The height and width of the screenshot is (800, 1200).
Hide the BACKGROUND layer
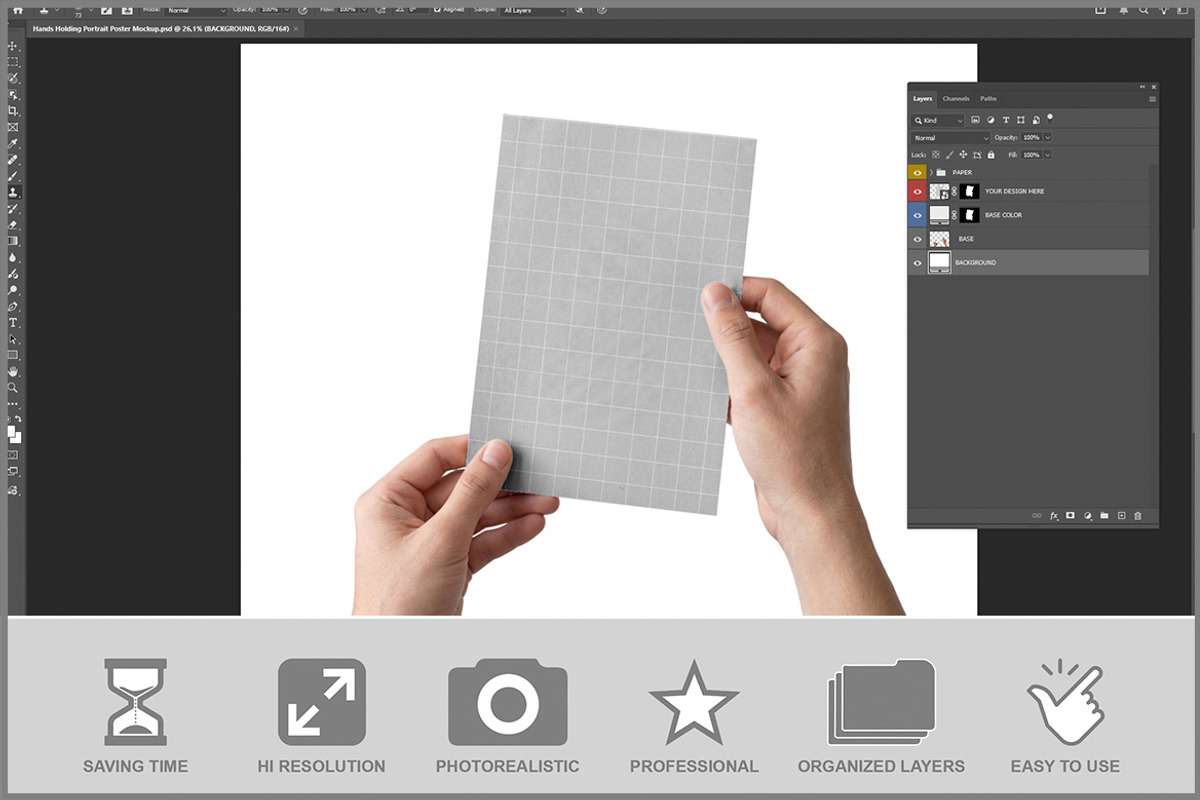pos(918,263)
